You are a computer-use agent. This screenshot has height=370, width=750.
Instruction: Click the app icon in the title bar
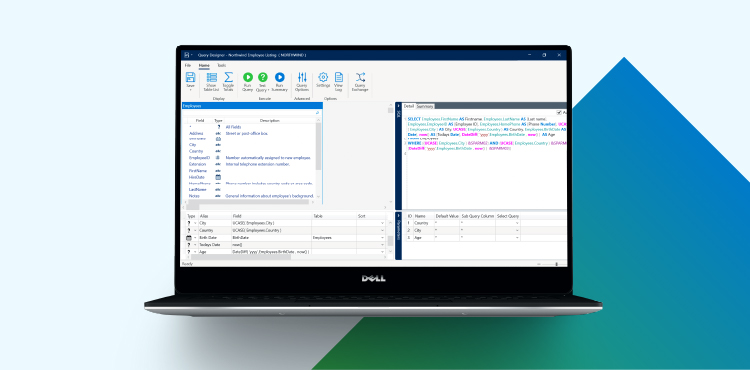[x=188, y=55]
